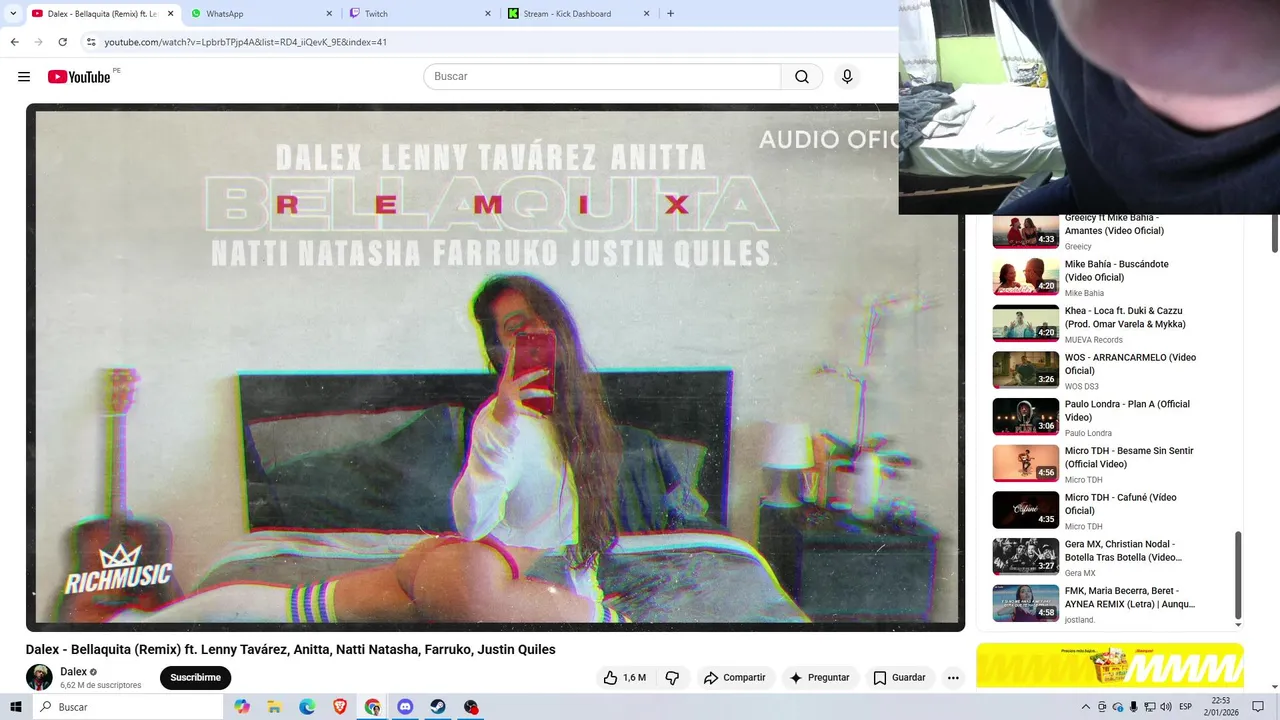Click the Bellaquita Remix video player
1280x720 pixels.
495,367
